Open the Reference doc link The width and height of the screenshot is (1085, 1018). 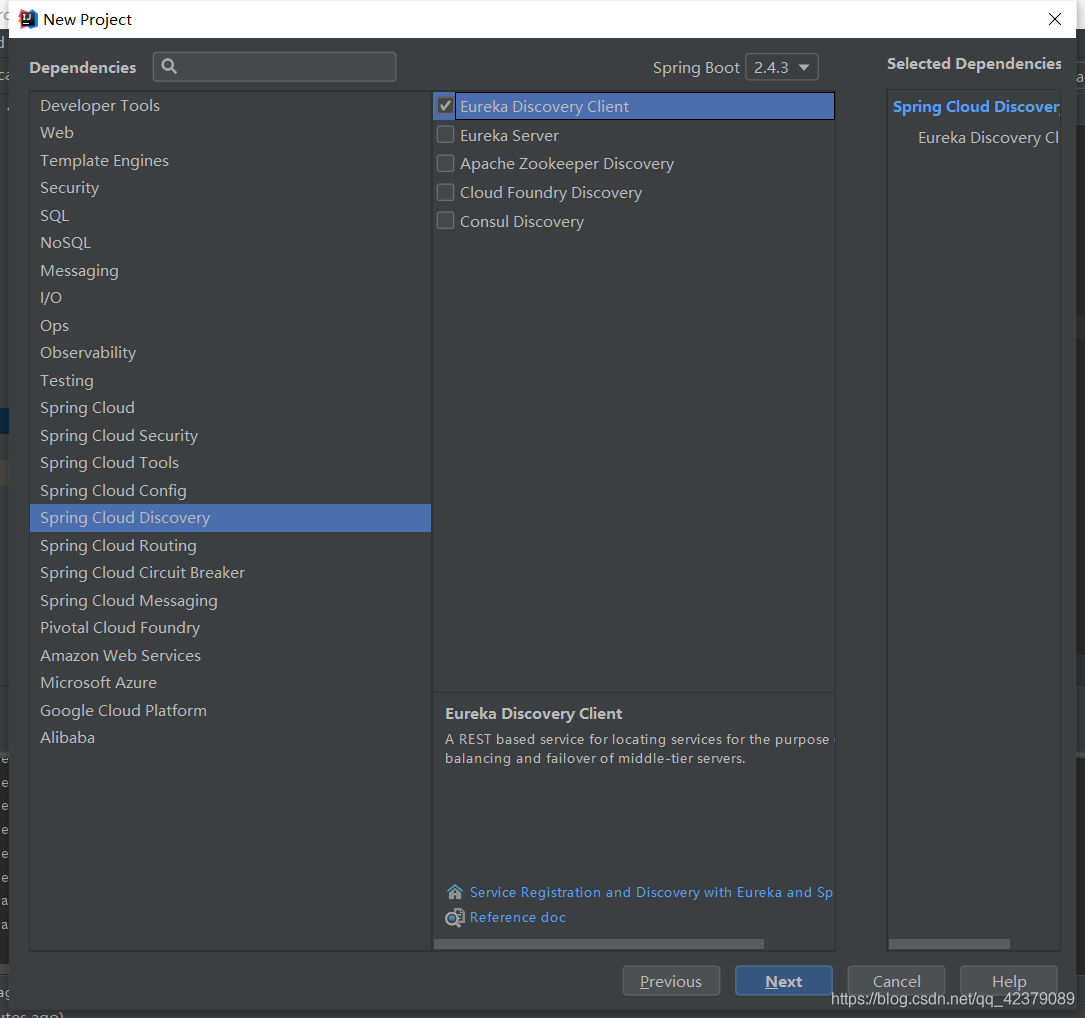click(x=518, y=917)
